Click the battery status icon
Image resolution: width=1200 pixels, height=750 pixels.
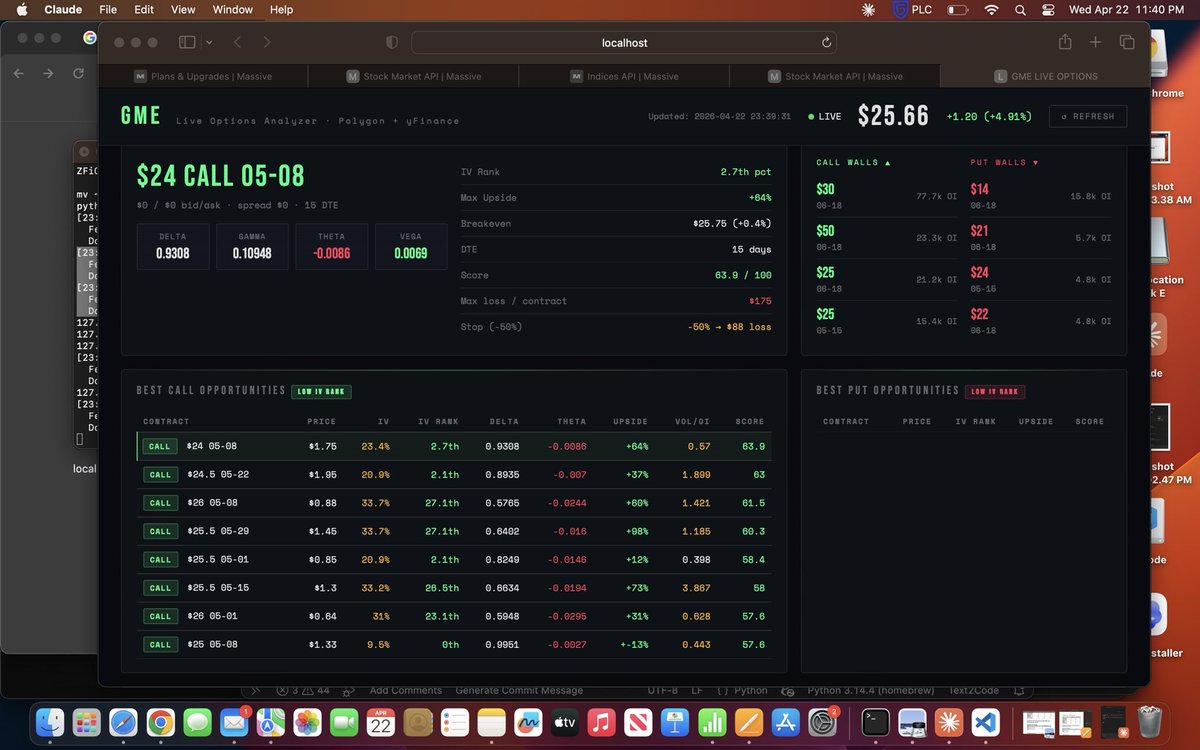pyautogui.click(x=957, y=9)
